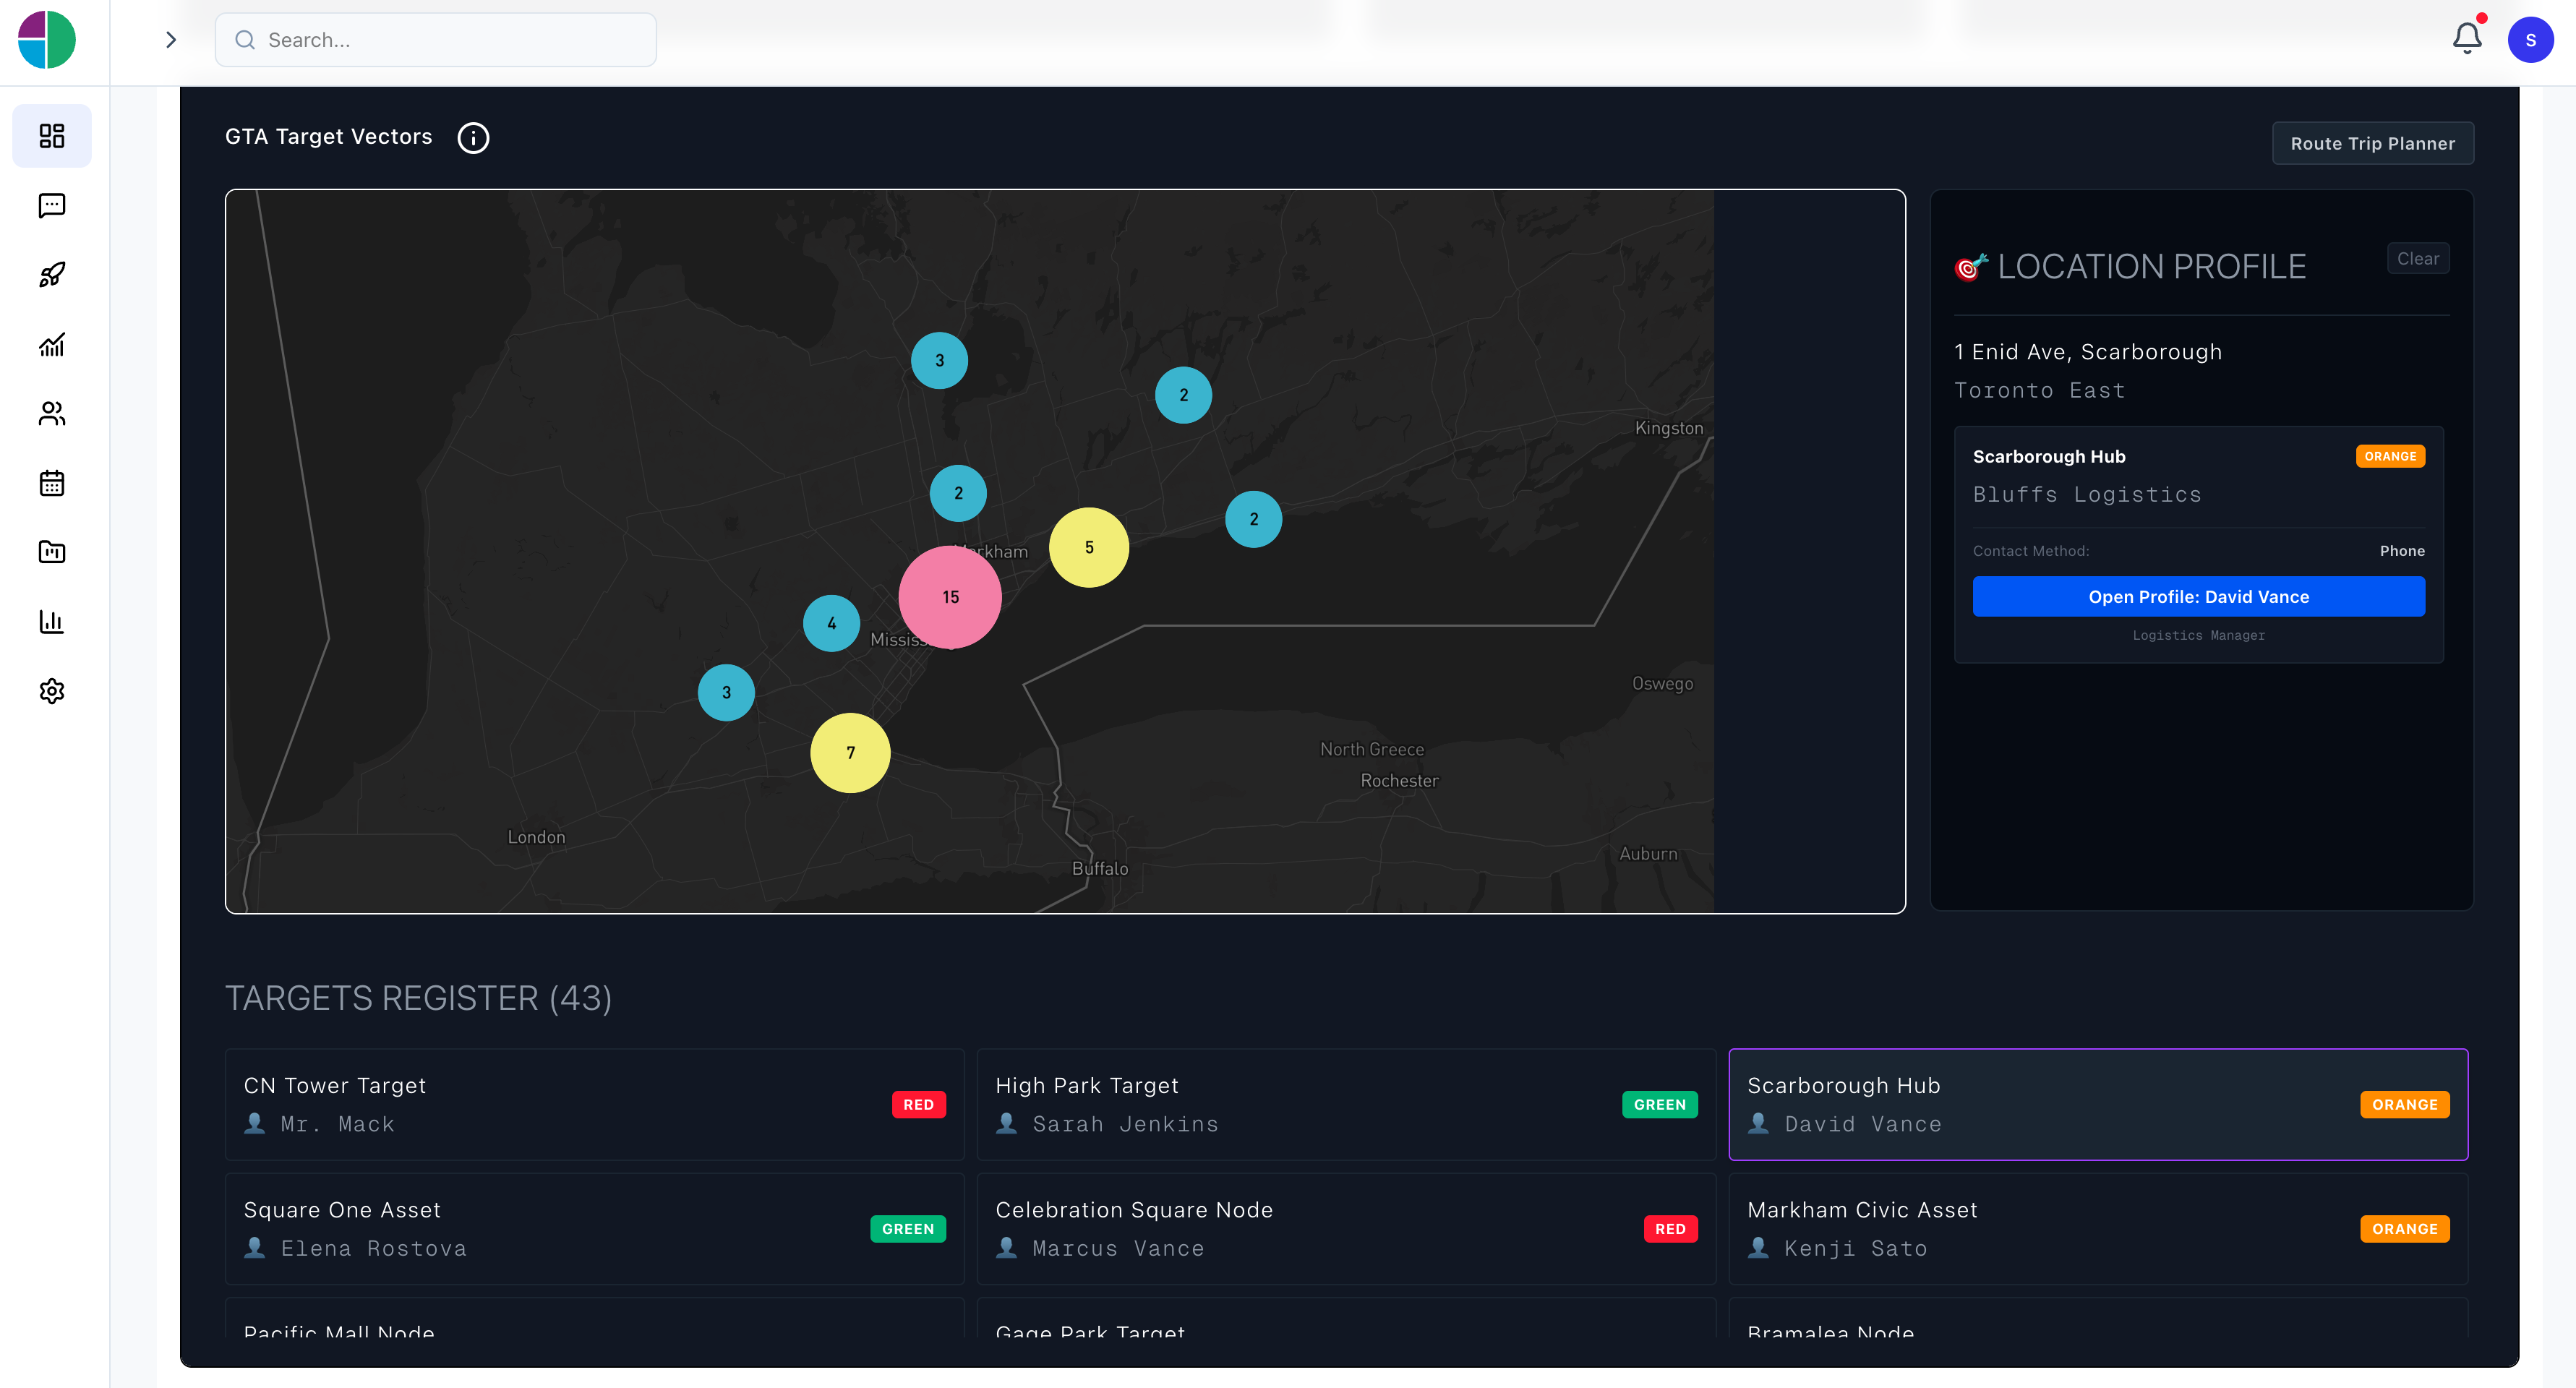
Task: Open the trend analytics sidebar icon
Action: 52,344
